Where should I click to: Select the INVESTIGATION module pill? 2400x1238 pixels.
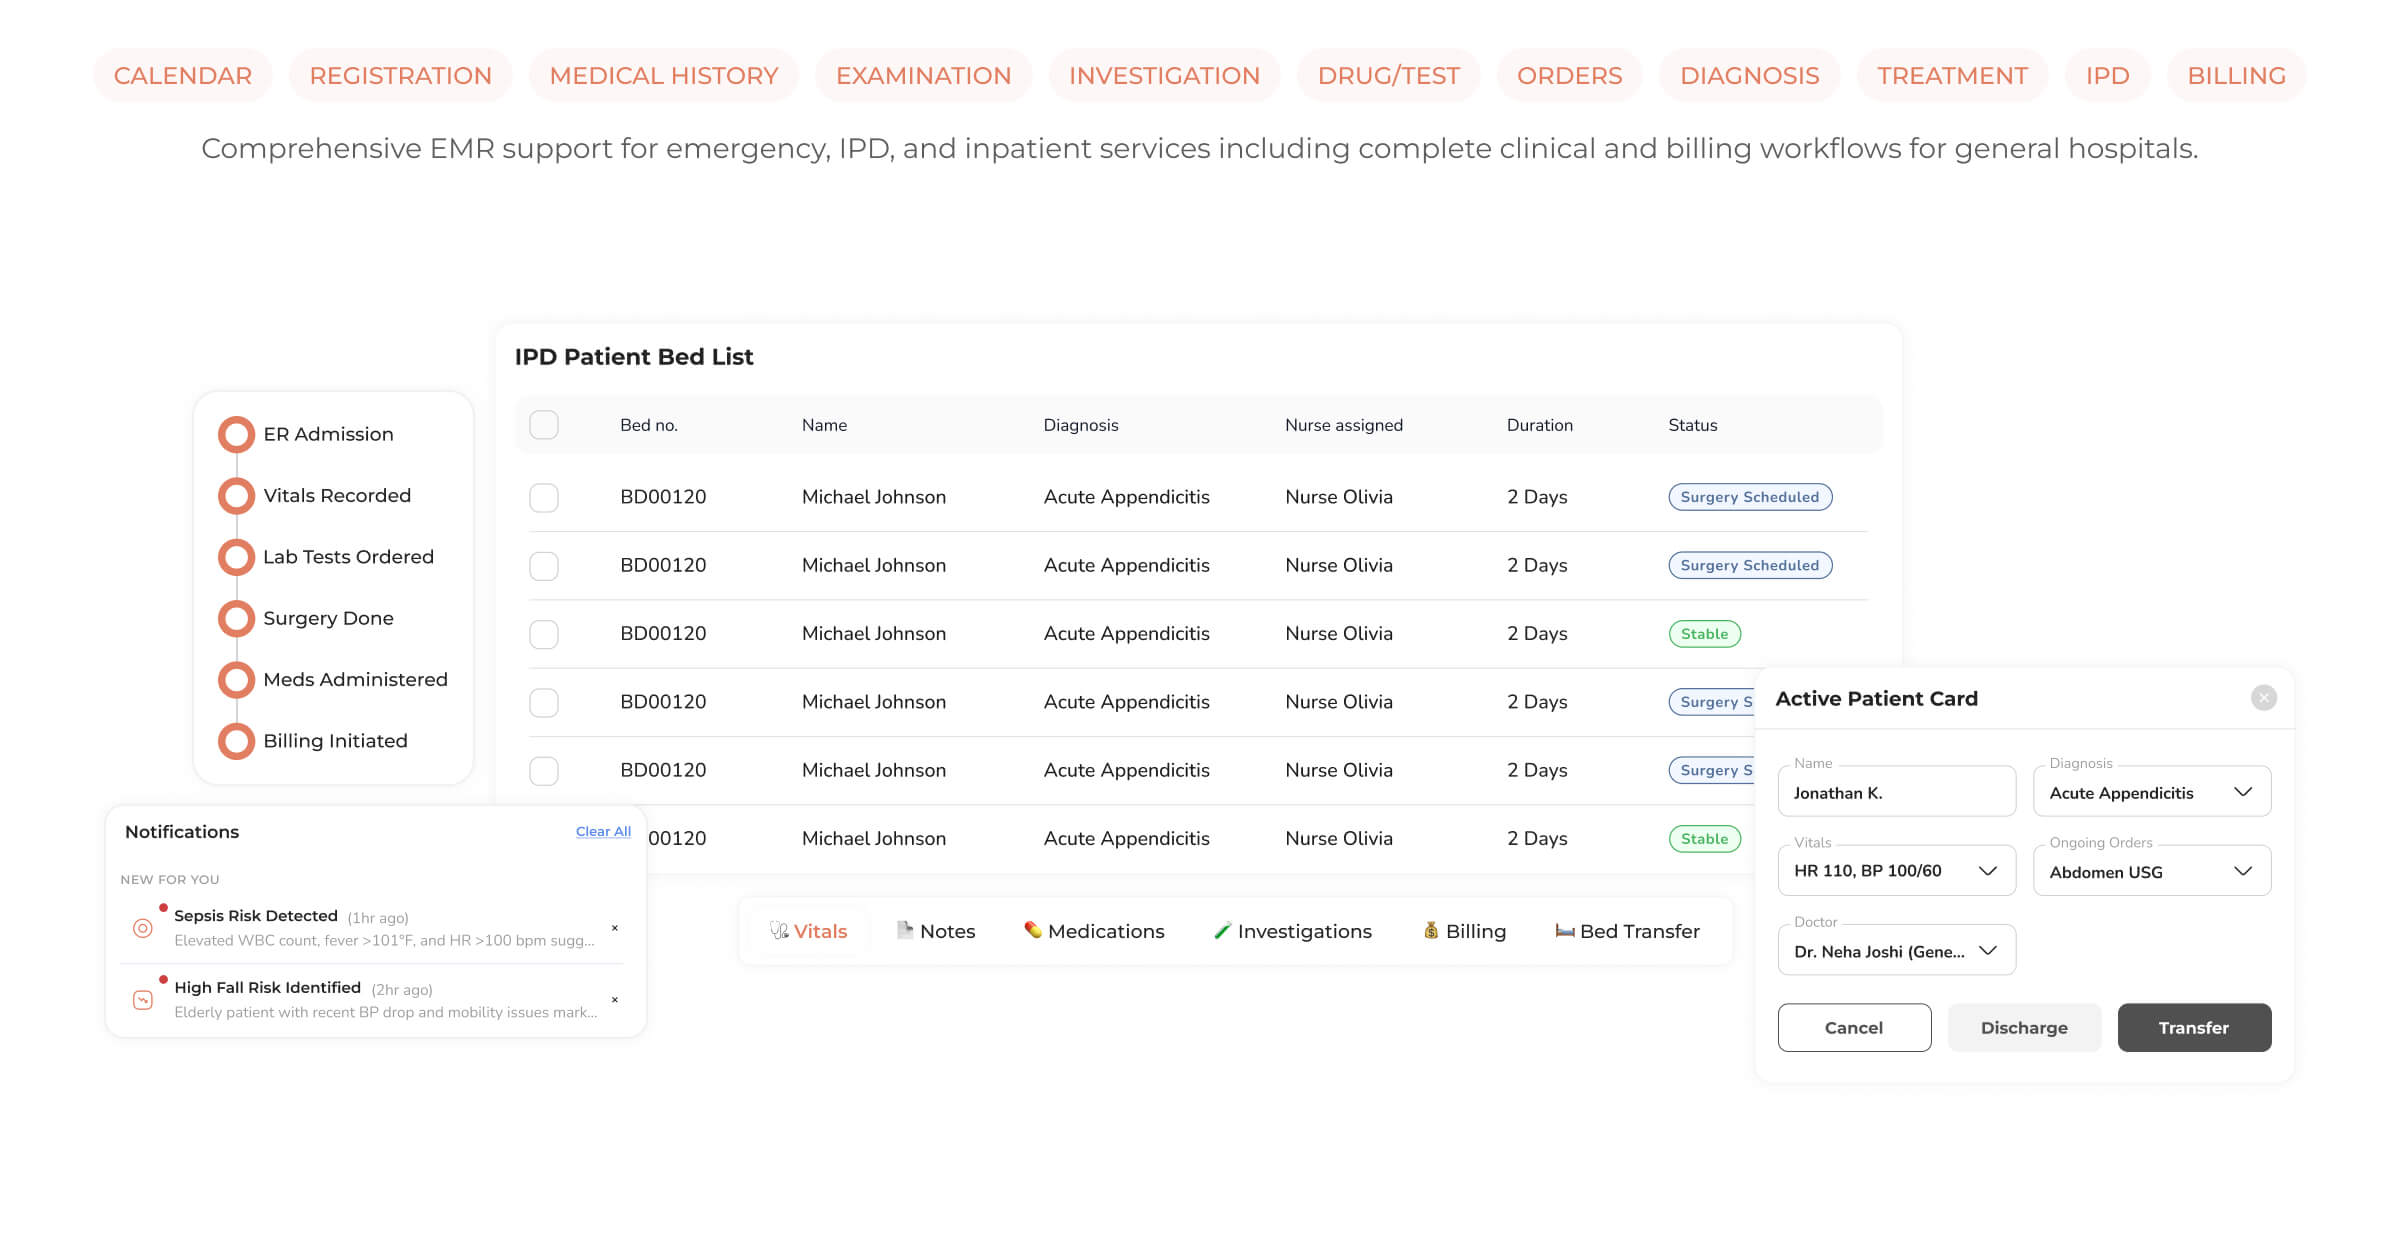coord(1164,76)
